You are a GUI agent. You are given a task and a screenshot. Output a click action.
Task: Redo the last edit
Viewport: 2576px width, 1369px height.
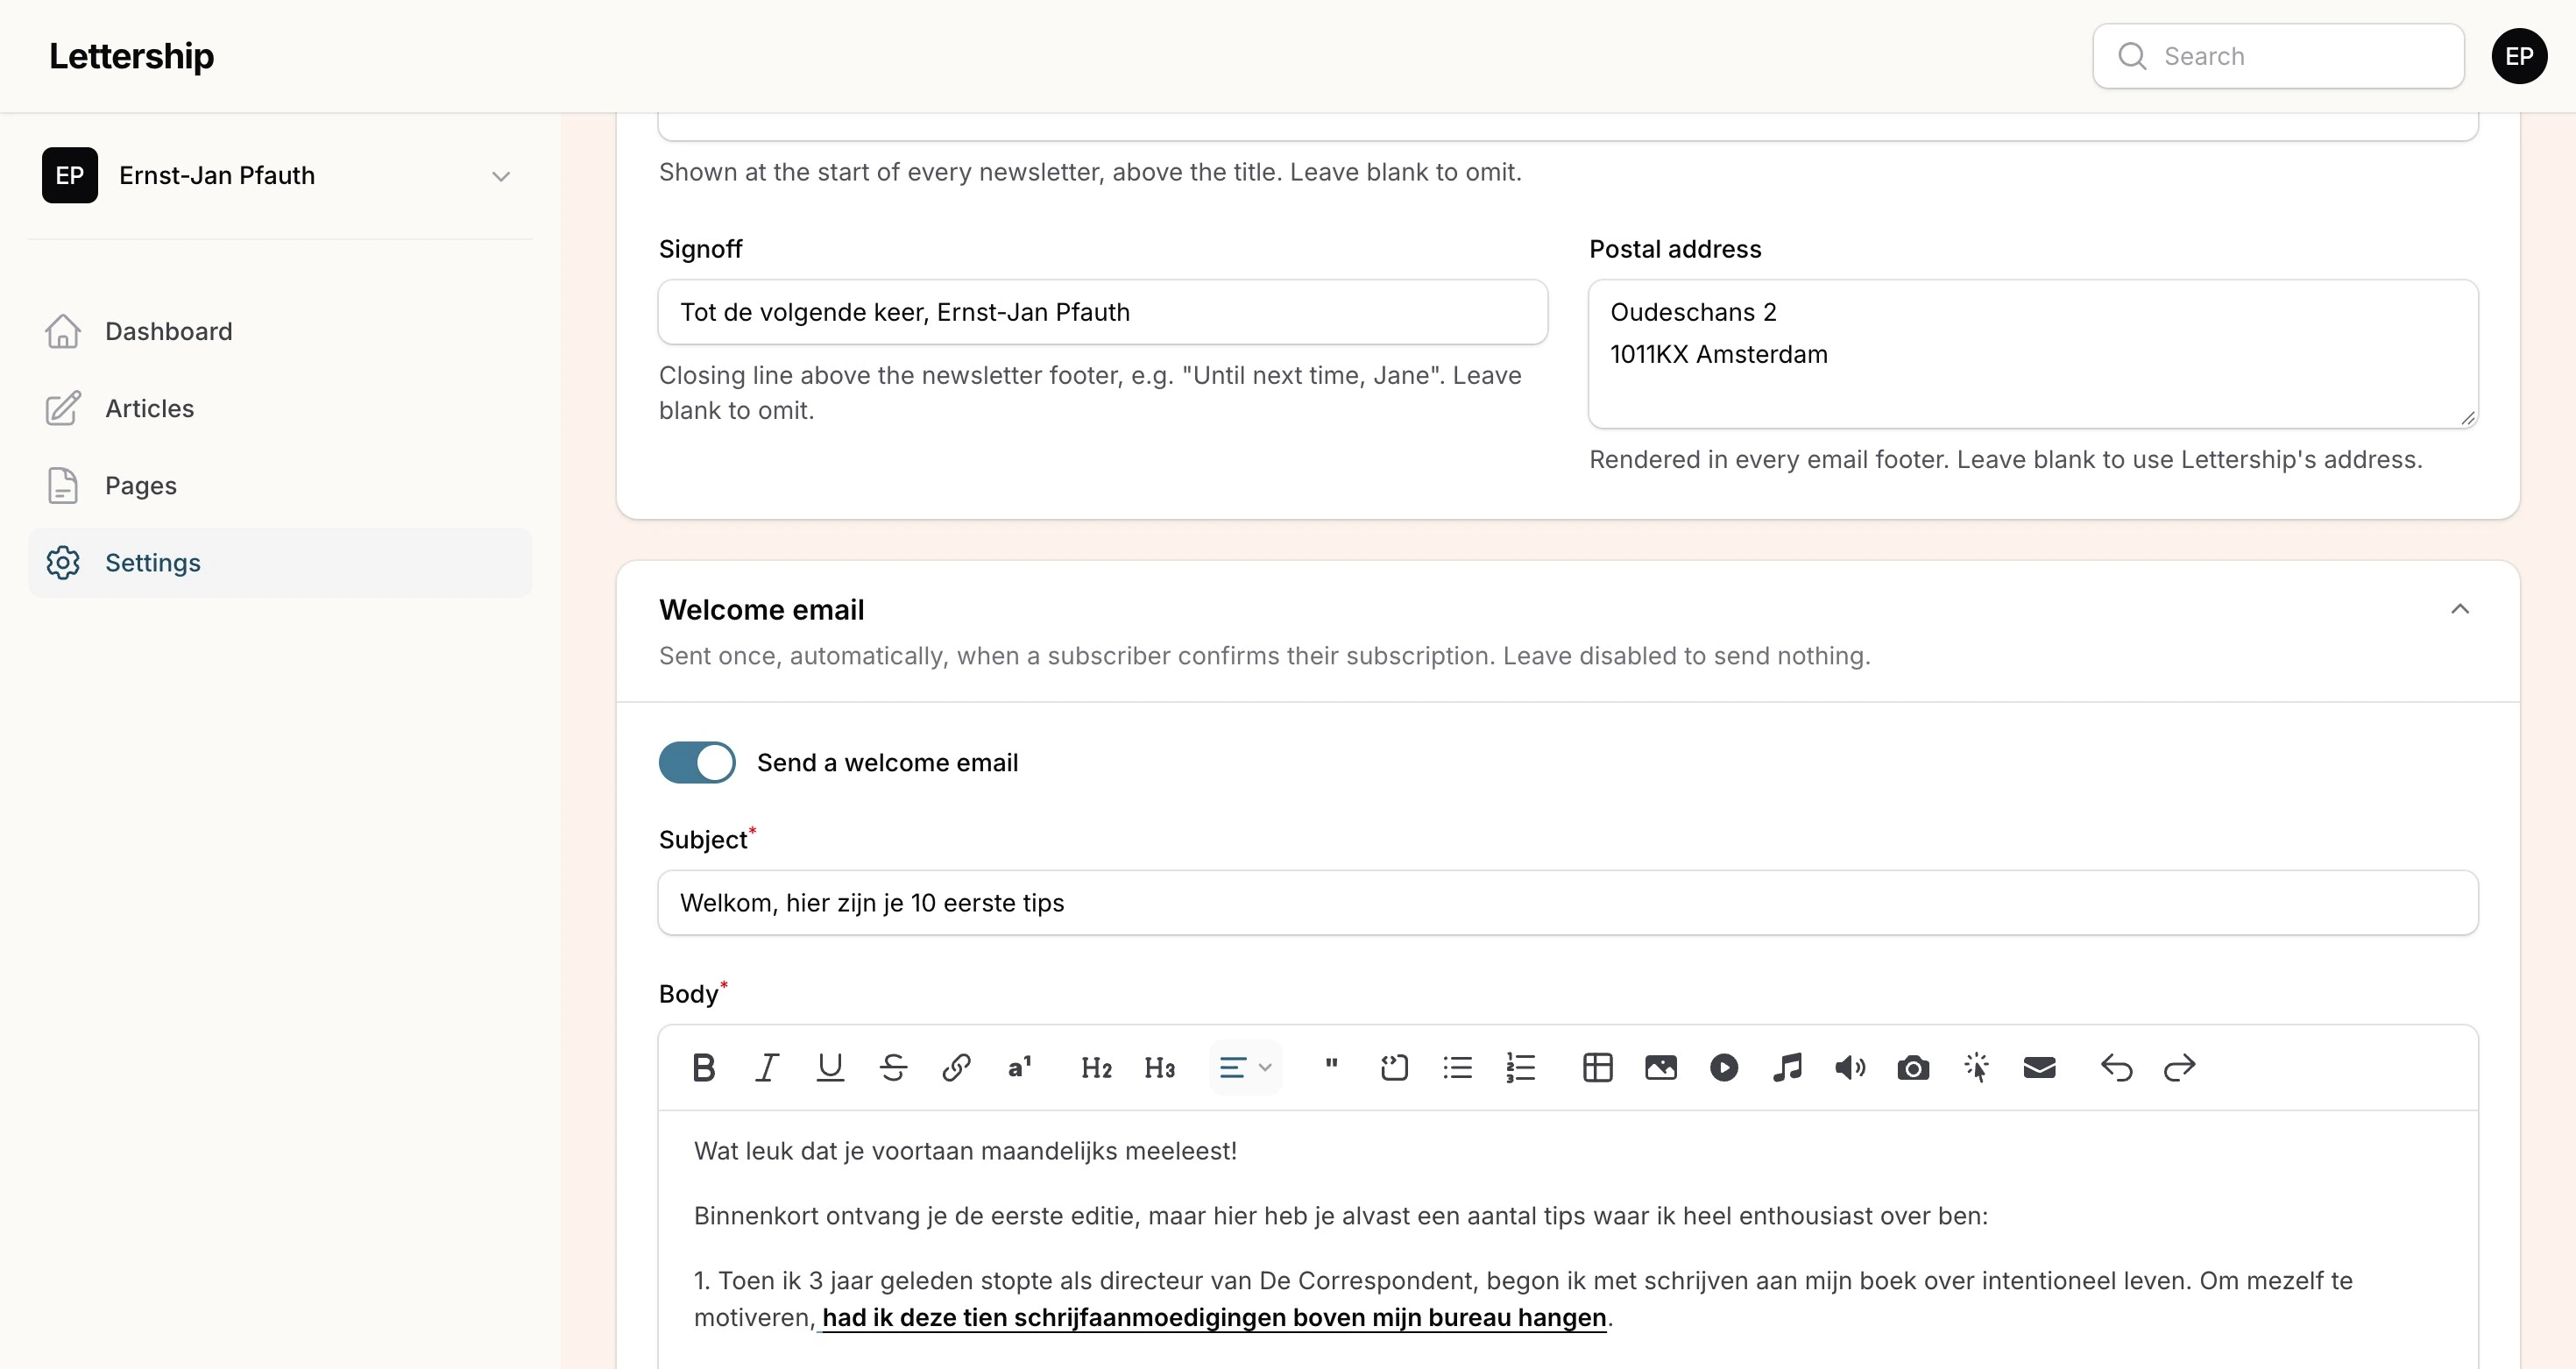2179,1067
